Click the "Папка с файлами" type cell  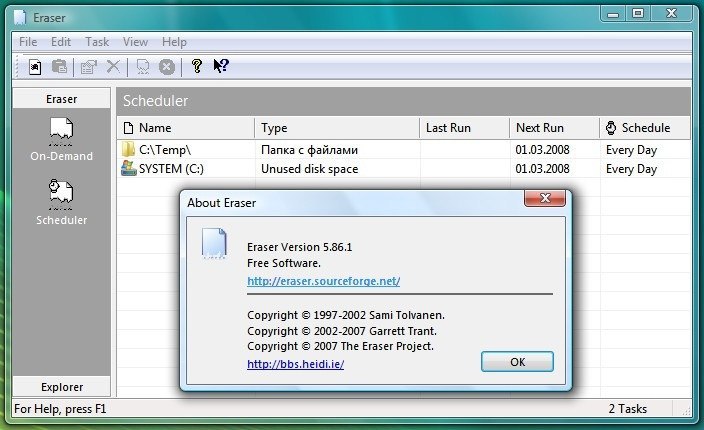coord(309,149)
